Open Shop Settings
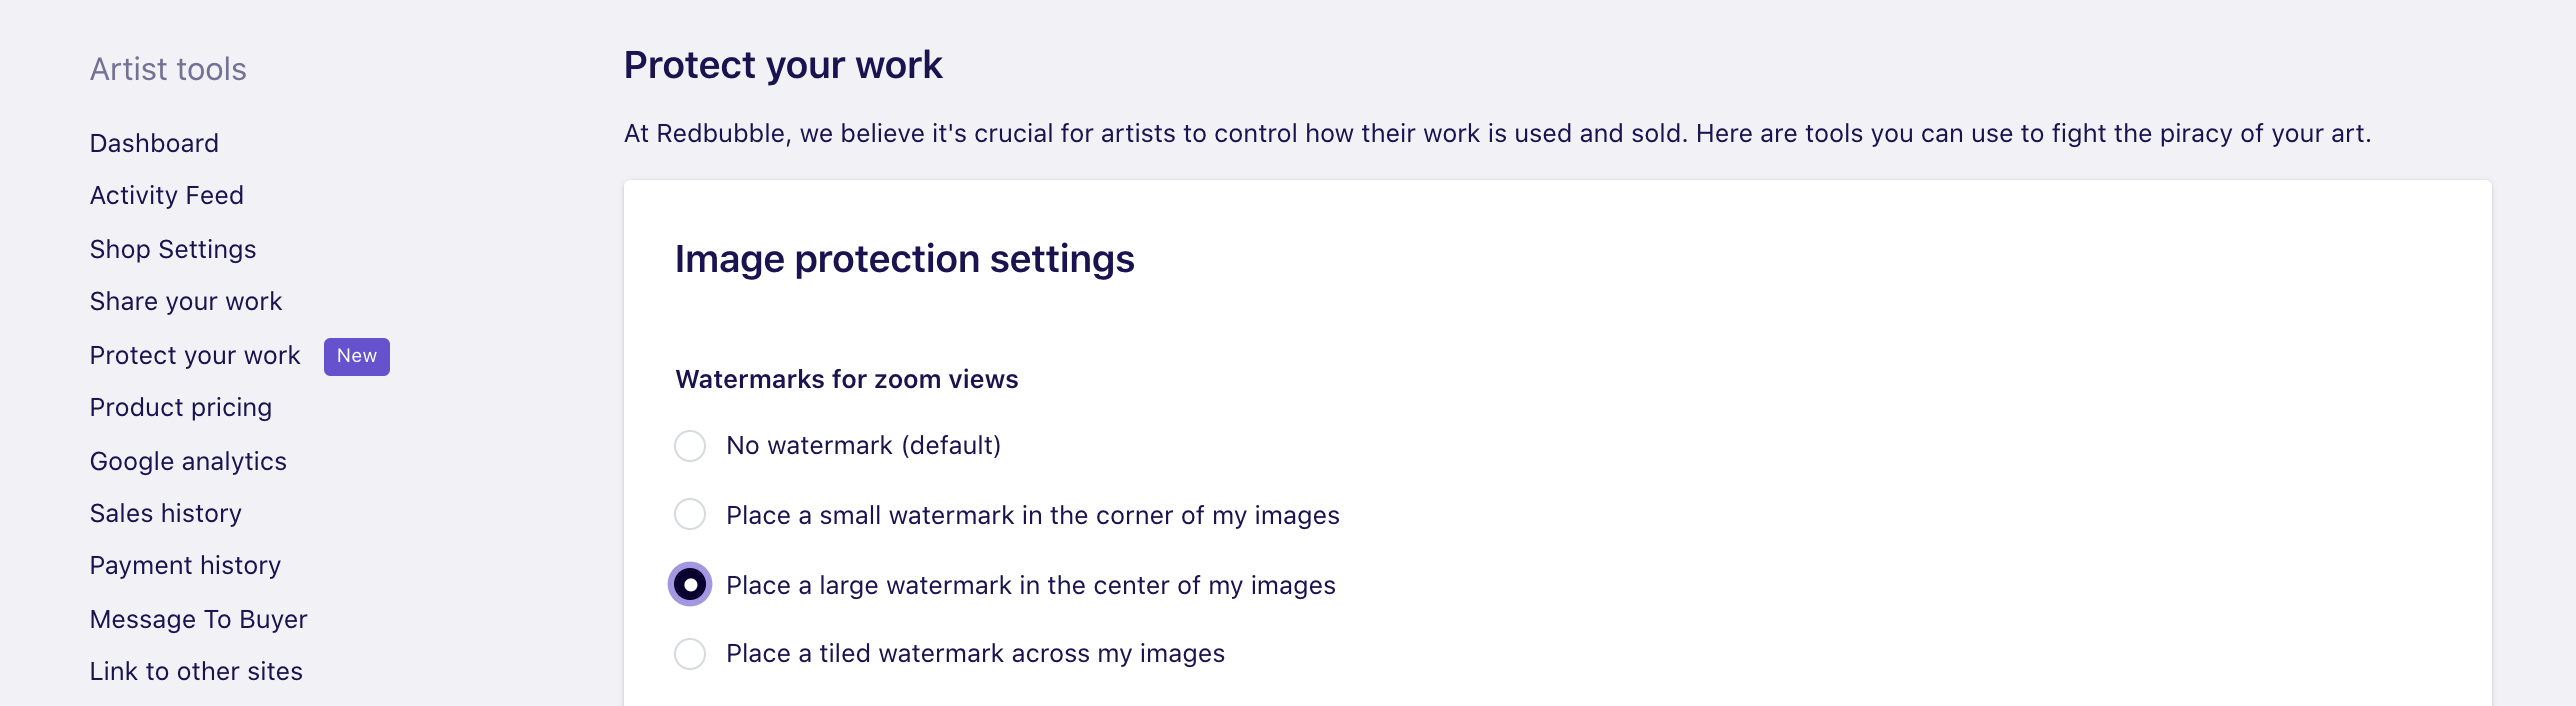 pos(172,249)
